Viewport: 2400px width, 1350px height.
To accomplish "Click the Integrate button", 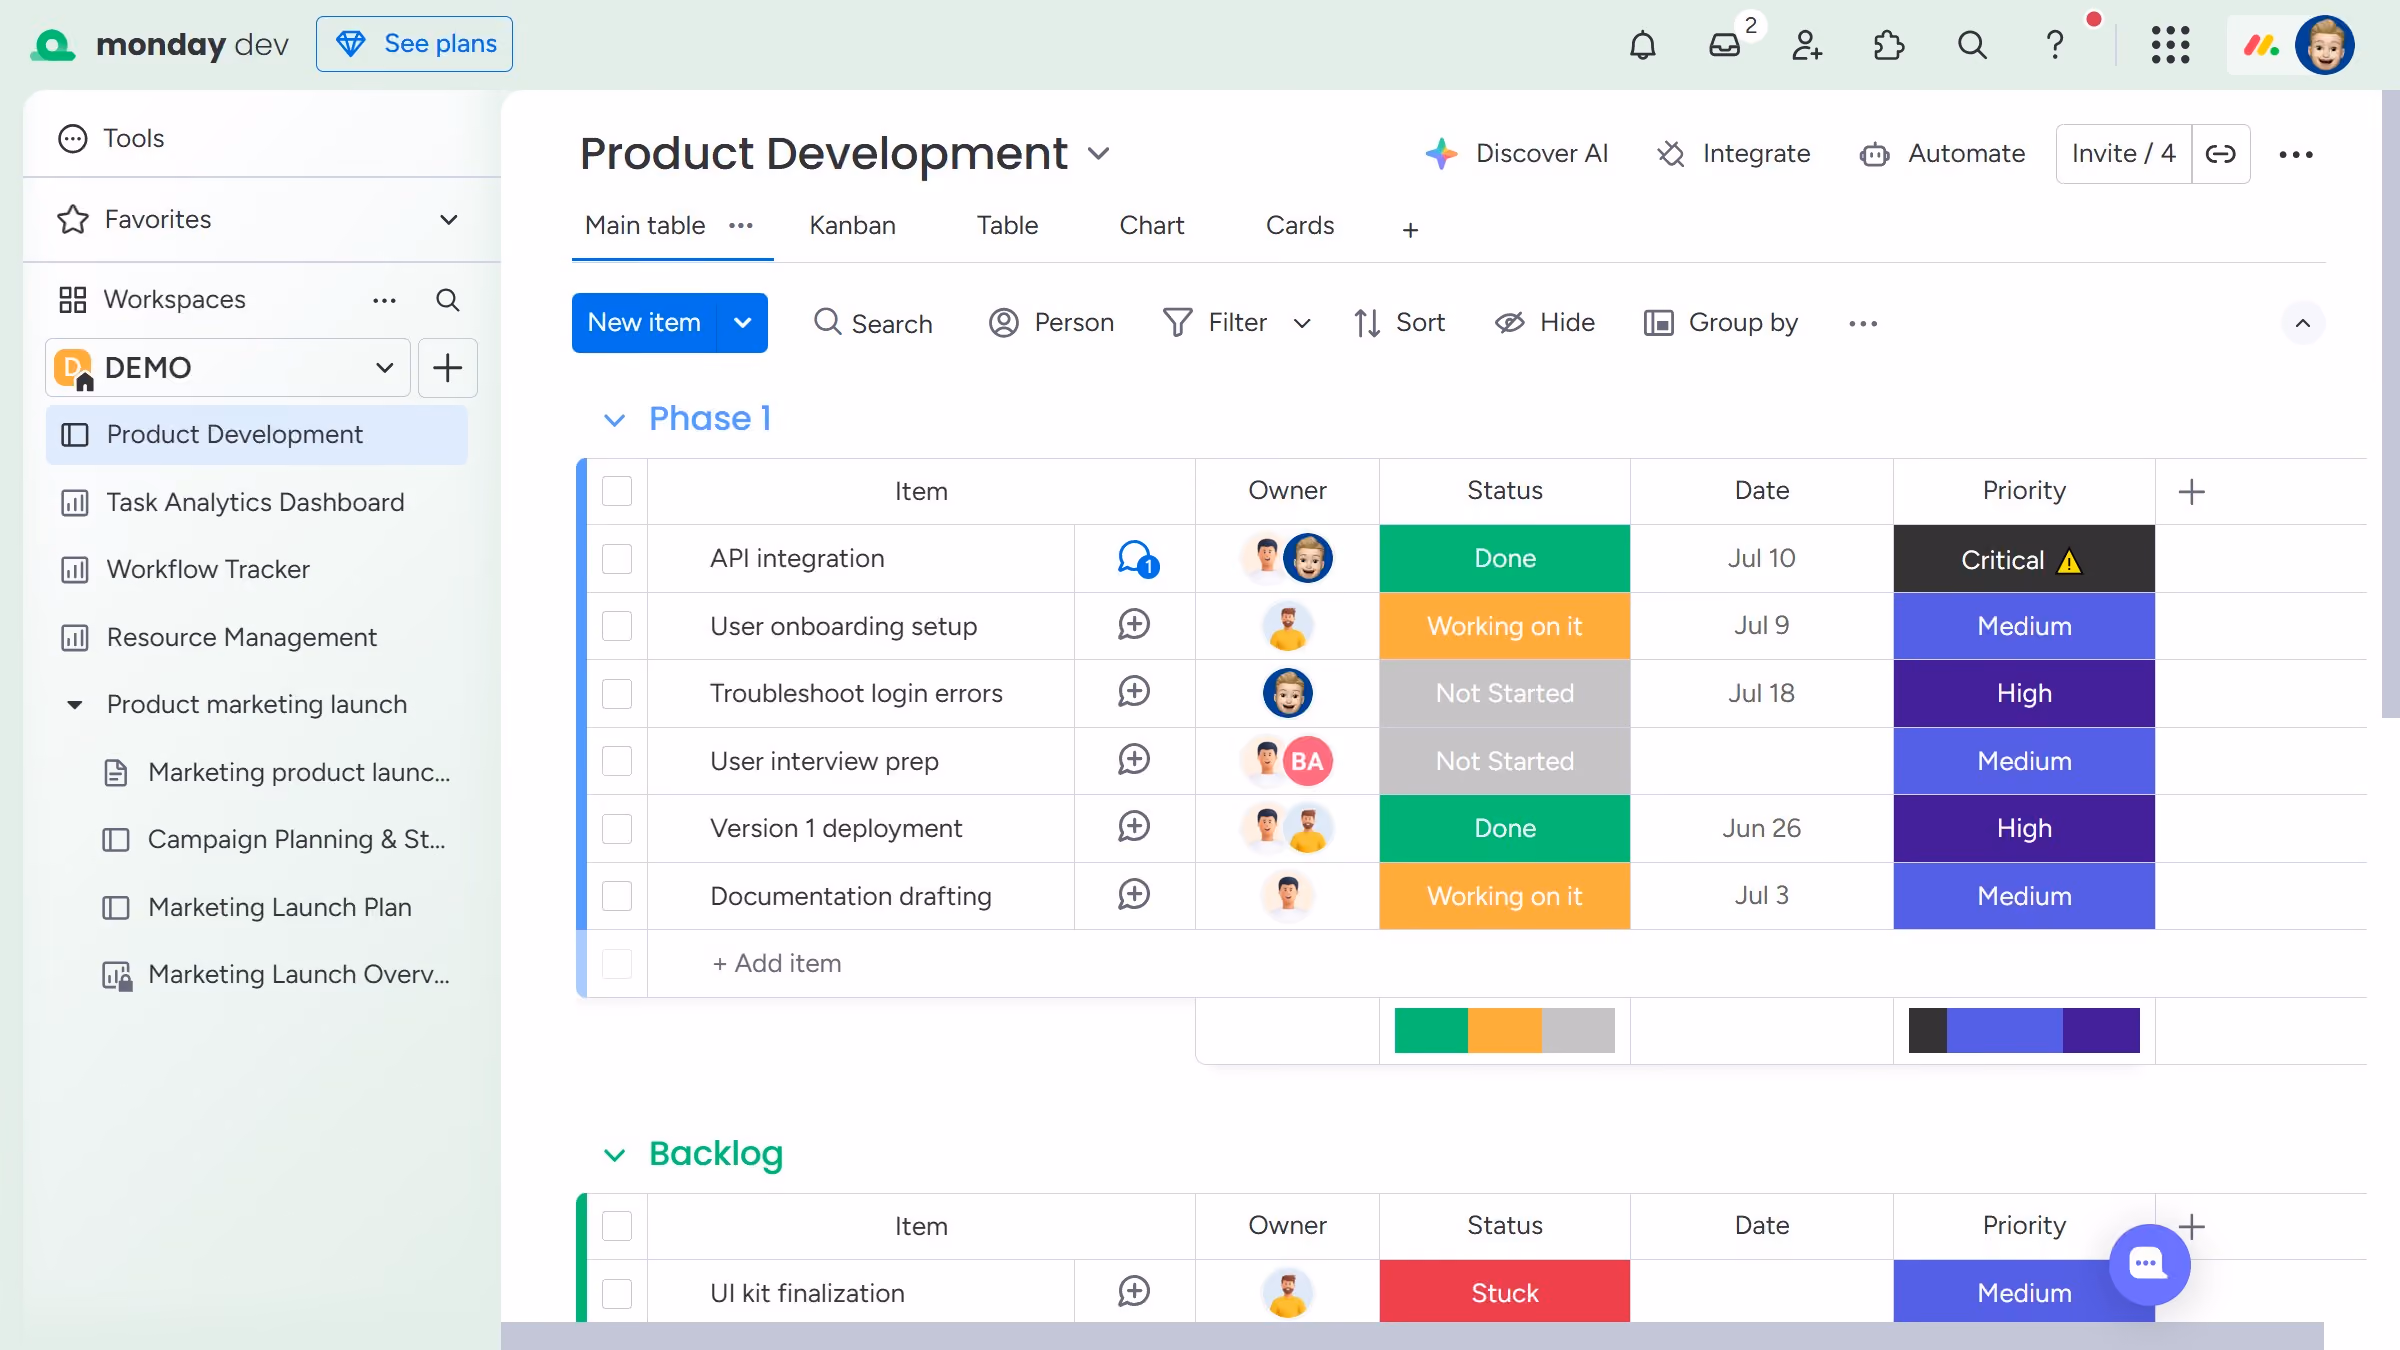I will pyautogui.click(x=1735, y=154).
